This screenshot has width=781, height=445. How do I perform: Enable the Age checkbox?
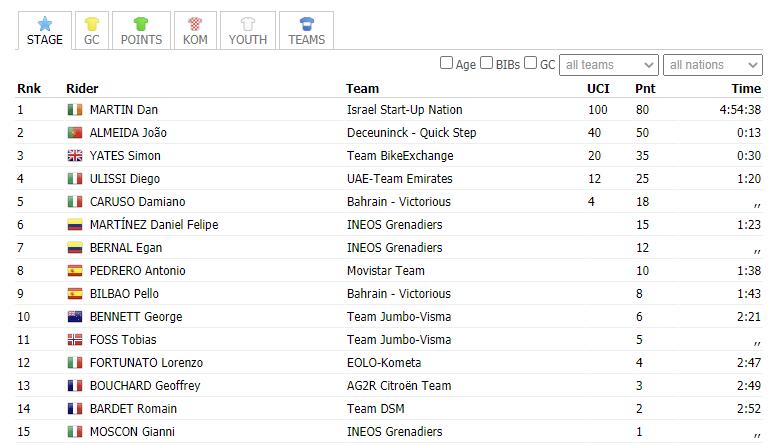pyautogui.click(x=446, y=63)
